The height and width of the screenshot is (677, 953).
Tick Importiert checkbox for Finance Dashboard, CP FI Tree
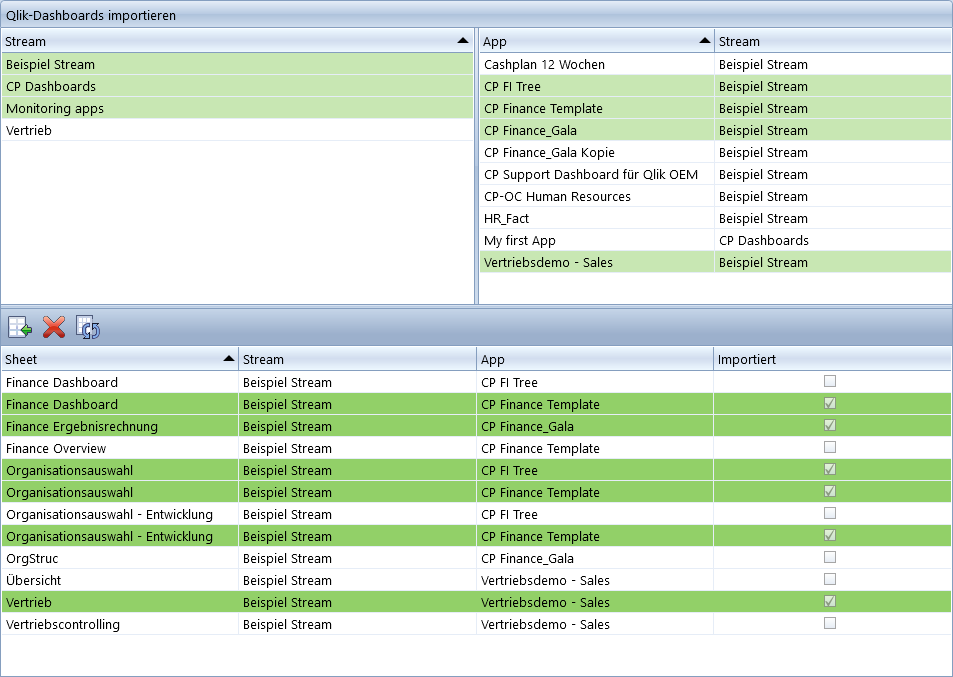coord(830,381)
